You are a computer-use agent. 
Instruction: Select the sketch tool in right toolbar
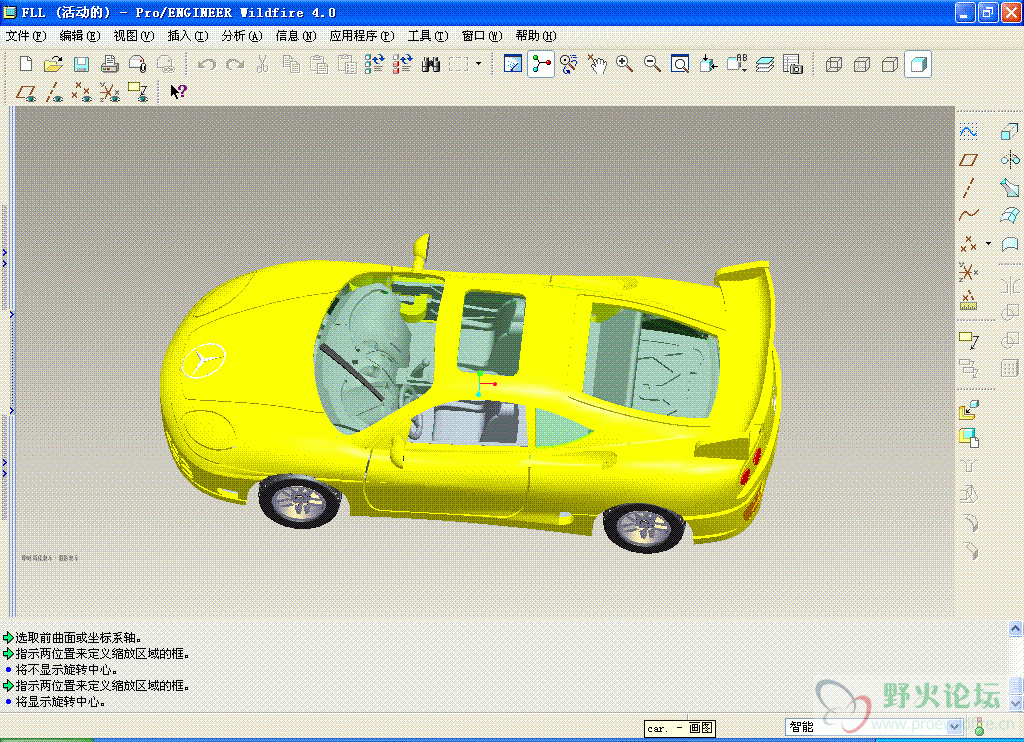[968, 133]
